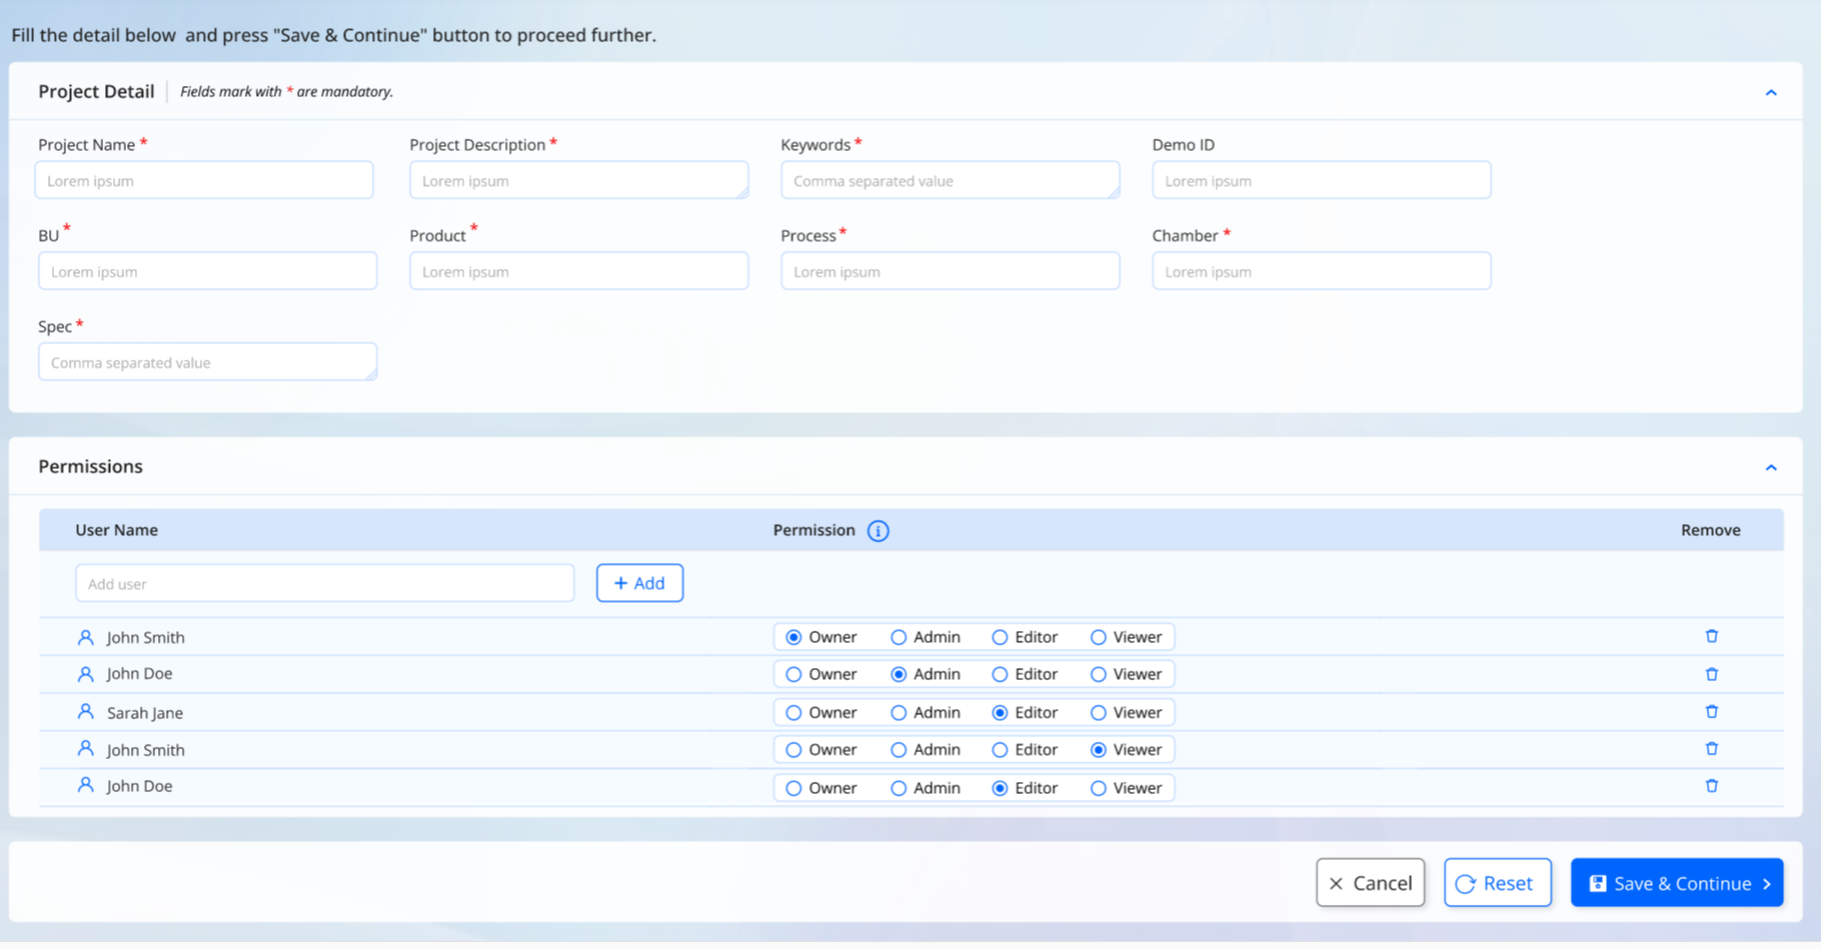Set Sarah Jane's permission to Owner

(x=794, y=713)
